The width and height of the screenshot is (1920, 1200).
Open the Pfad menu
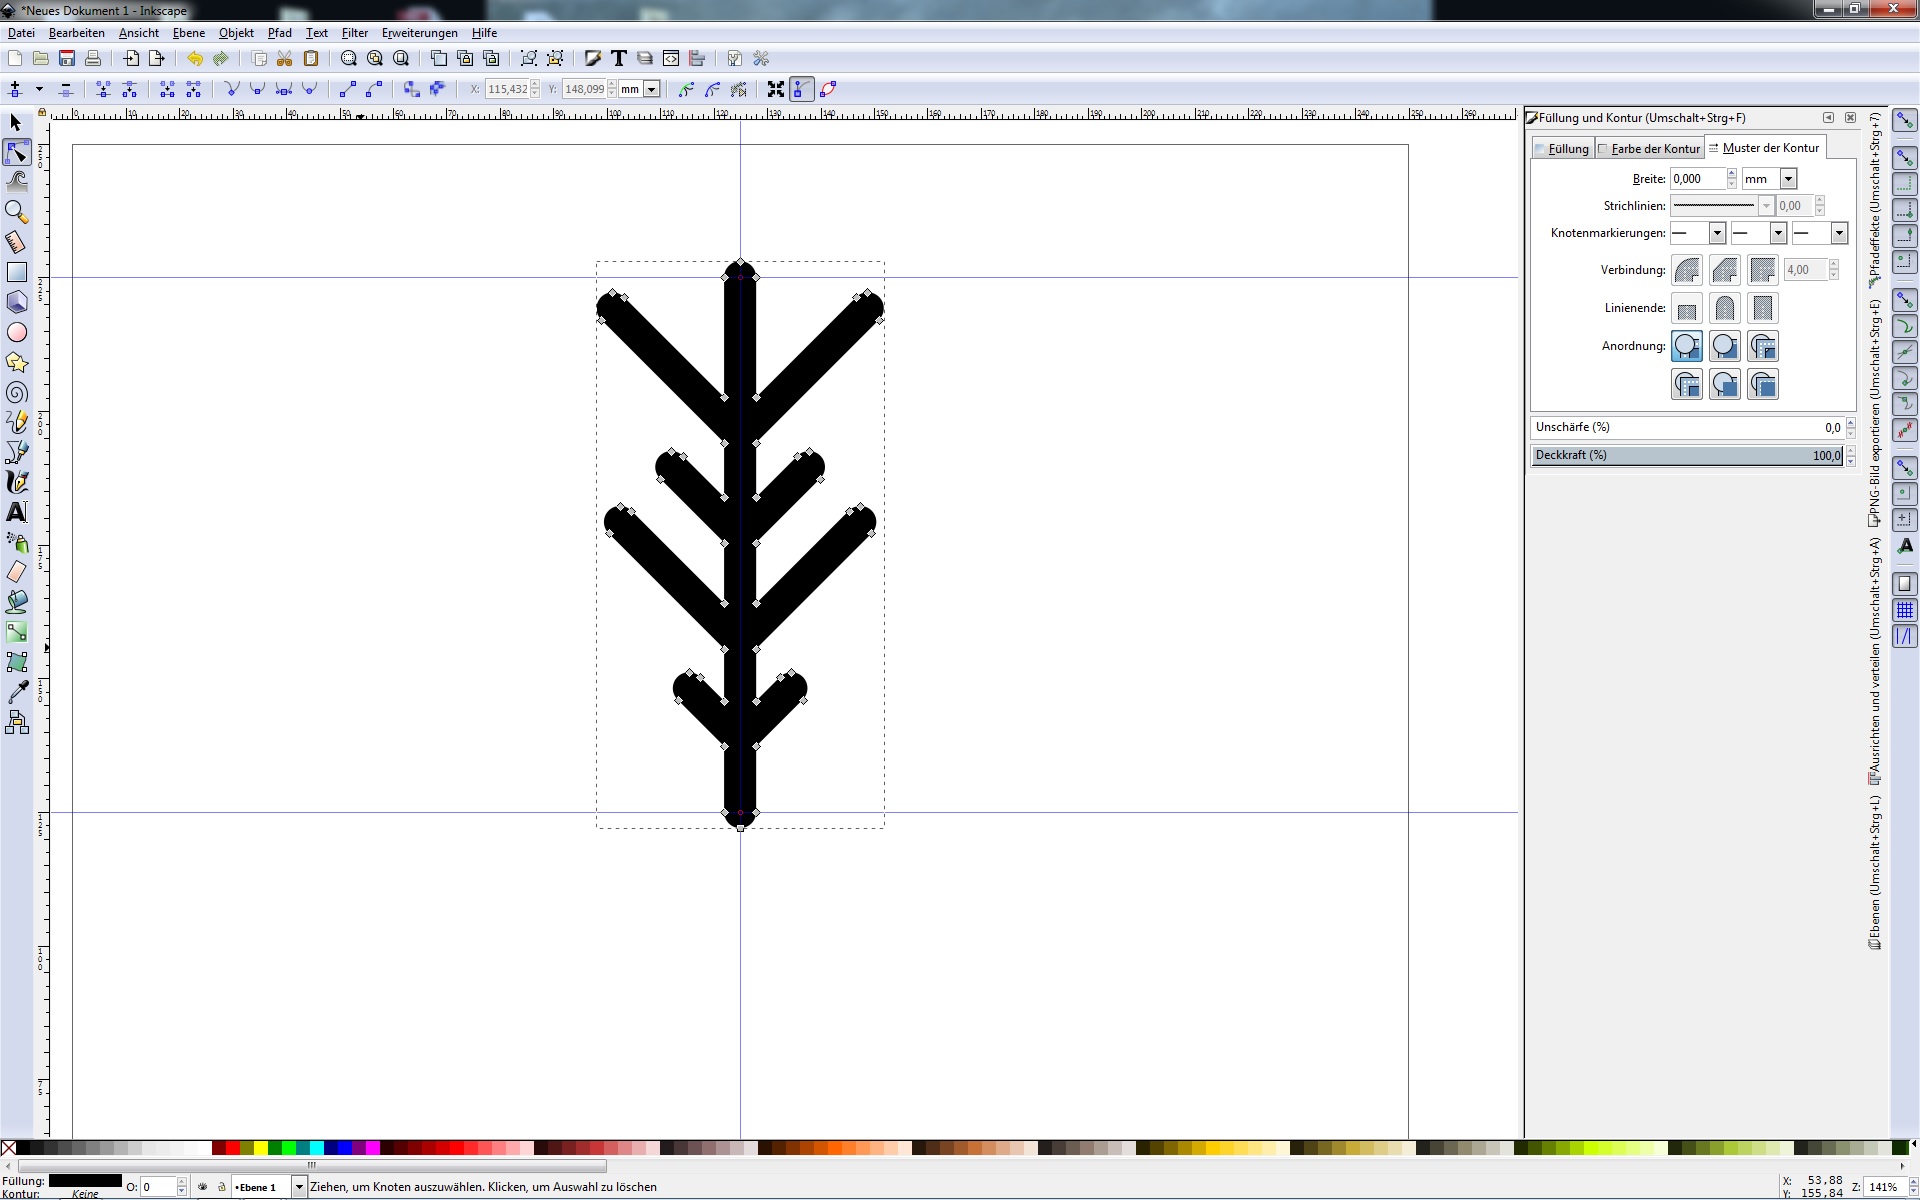click(x=279, y=33)
